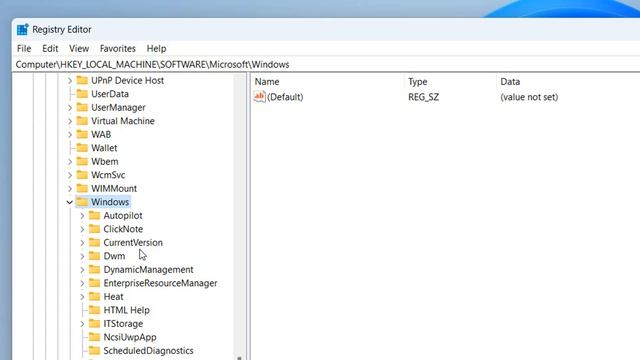Open the Edit menu
The width and height of the screenshot is (640, 360).
pyautogui.click(x=50, y=49)
